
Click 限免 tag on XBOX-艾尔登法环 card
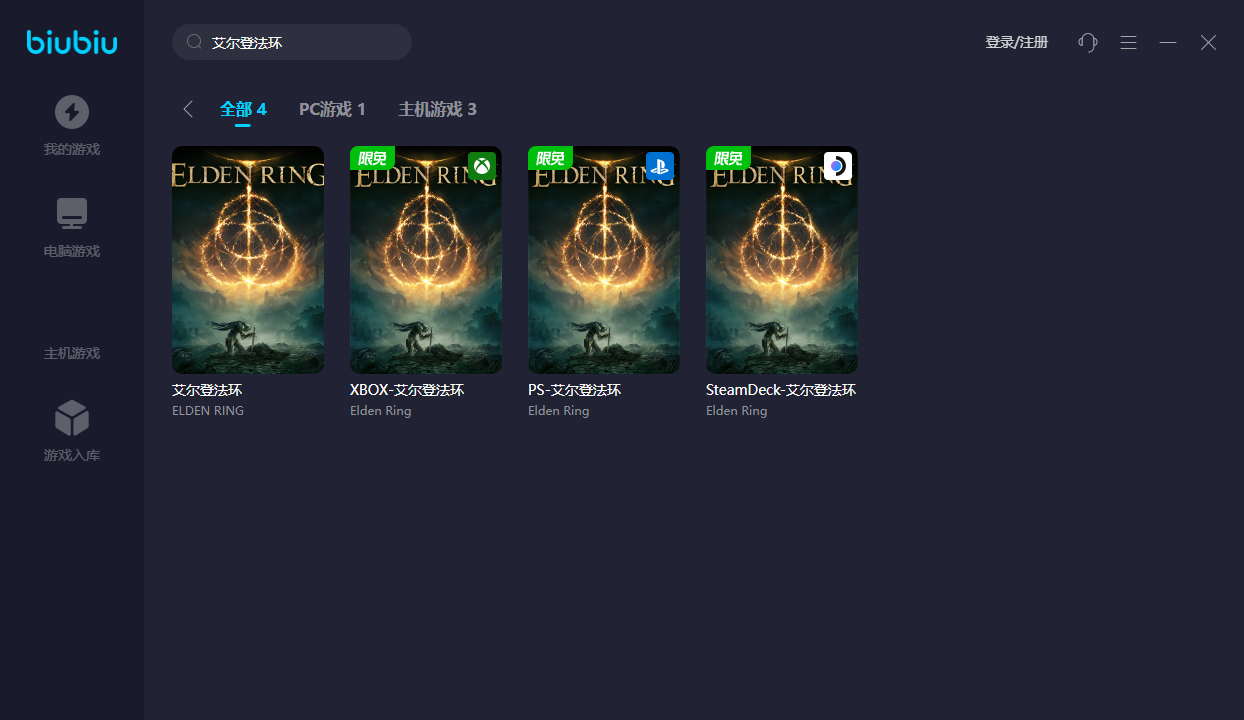point(372,158)
